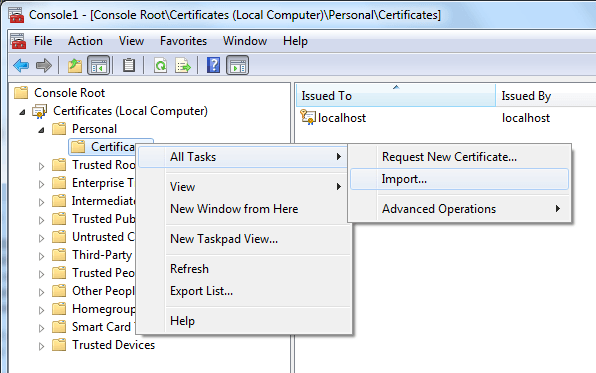Click the Refresh toolbar icon
Screen dimensions: 596x373
(x=160, y=65)
